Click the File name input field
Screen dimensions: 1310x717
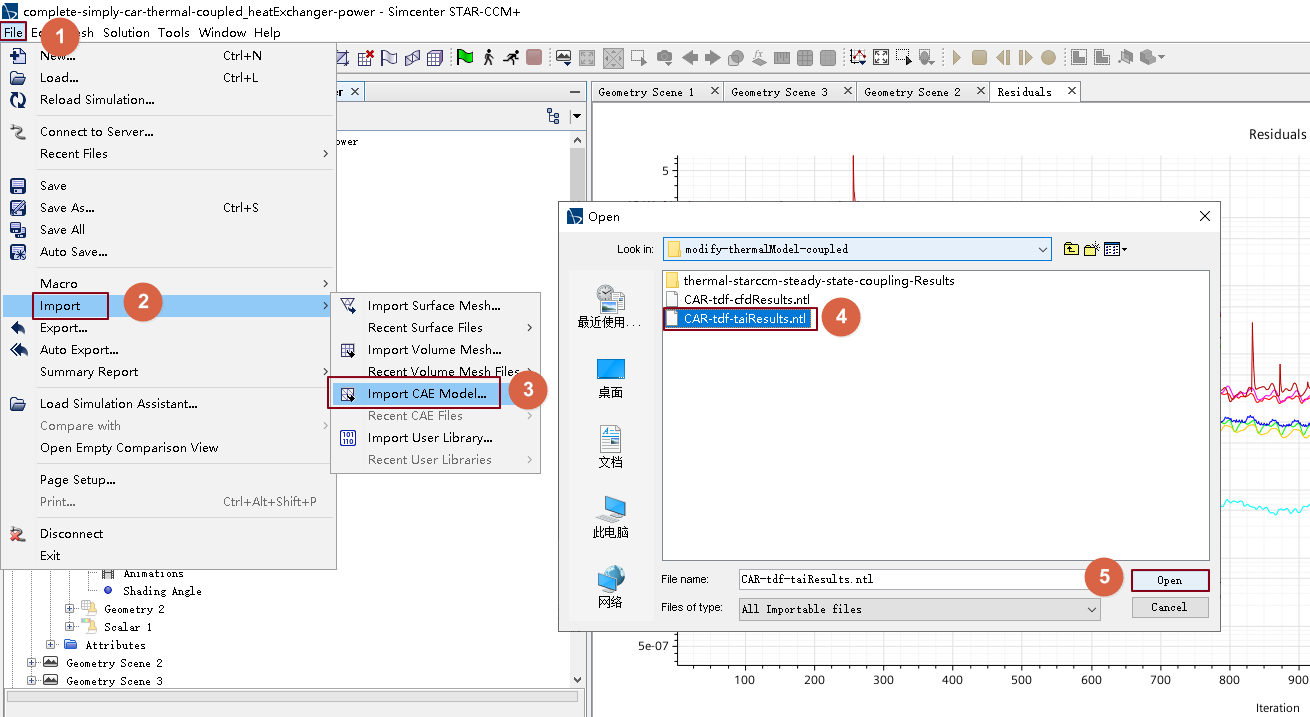click(919, 579)
